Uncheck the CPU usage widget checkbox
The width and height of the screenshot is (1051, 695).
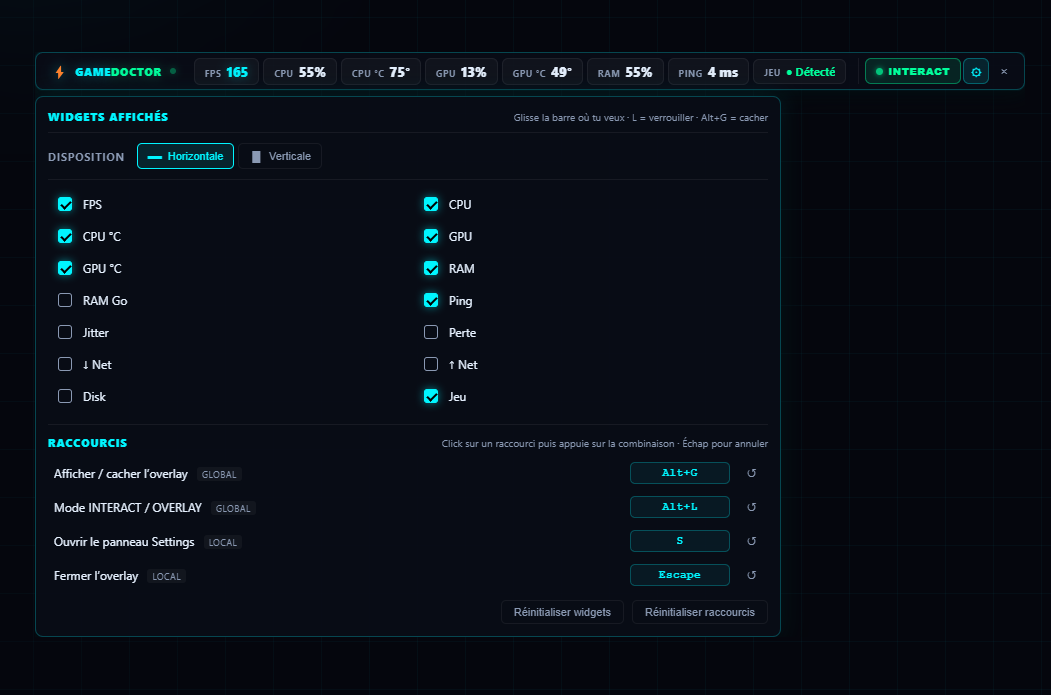pyautogui.click(x=431, y=204)
